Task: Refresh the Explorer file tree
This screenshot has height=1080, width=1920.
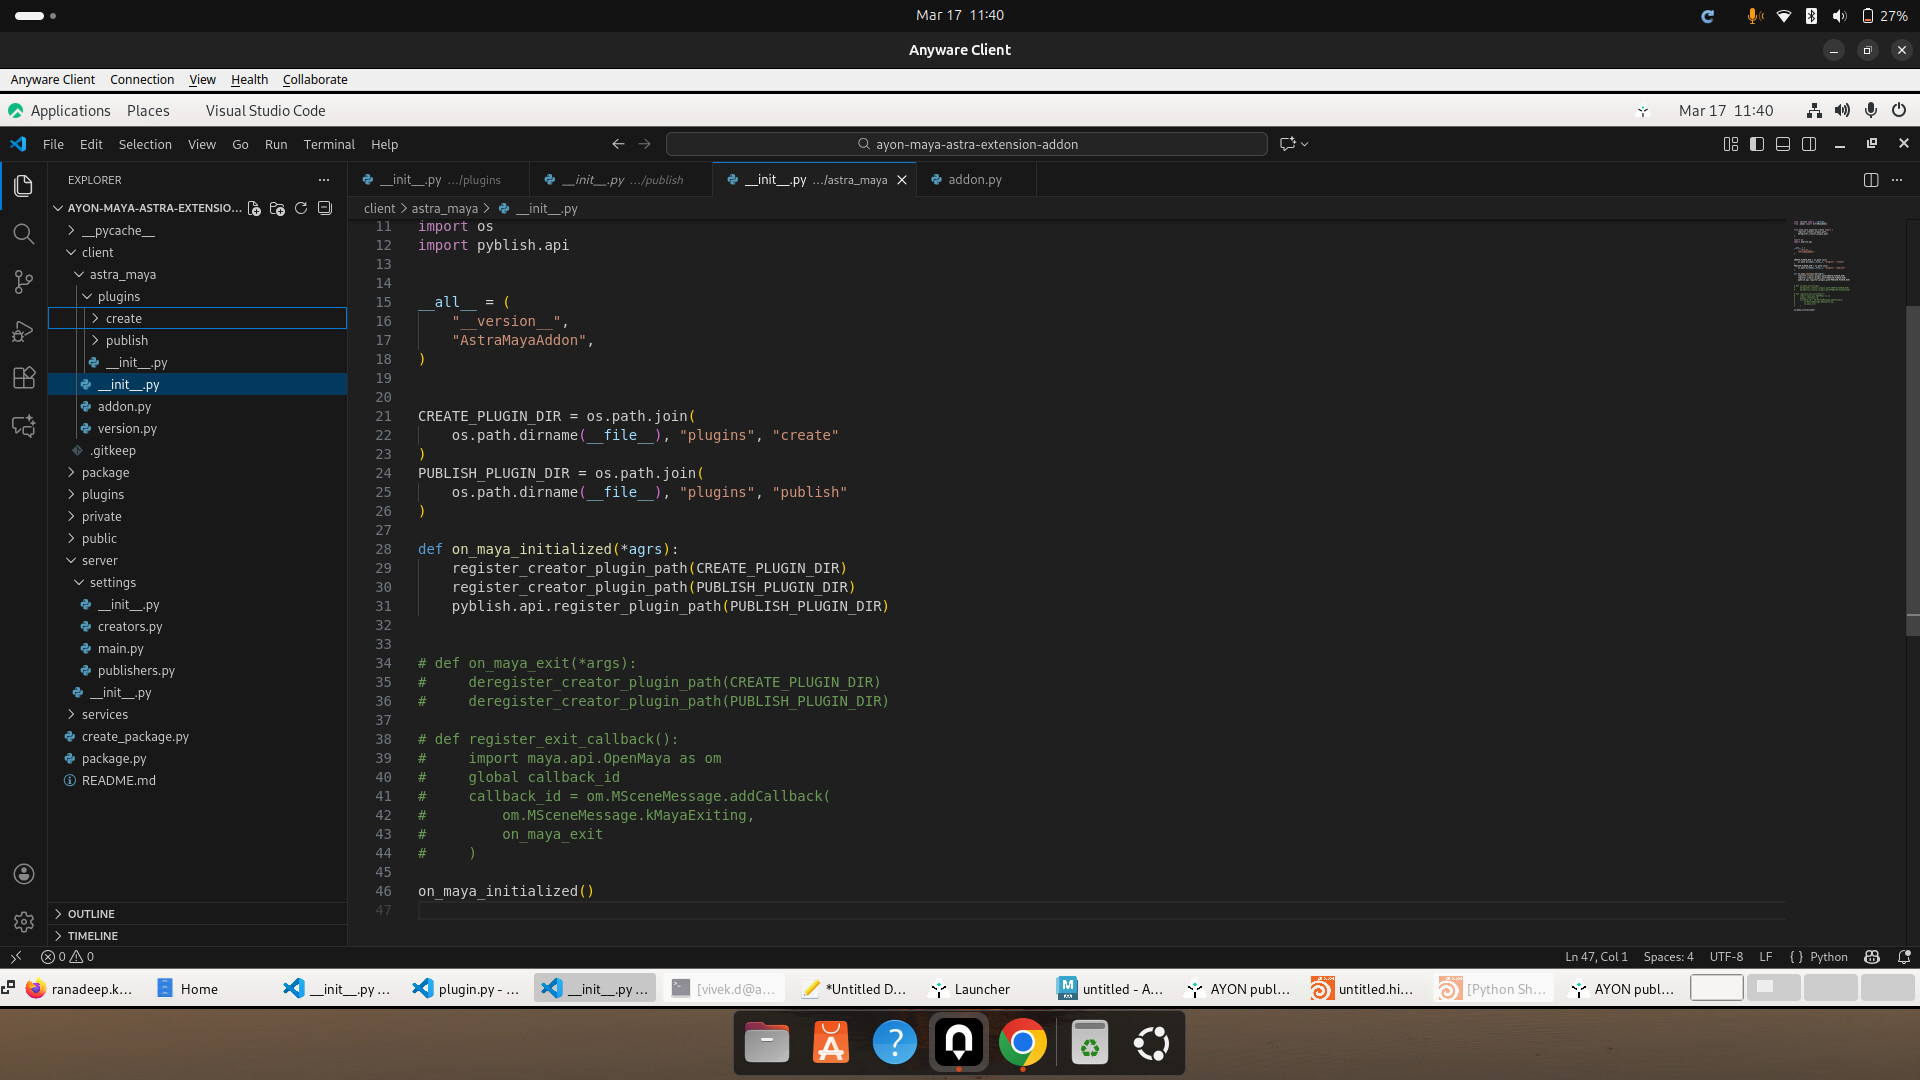Action: (301, 208)
